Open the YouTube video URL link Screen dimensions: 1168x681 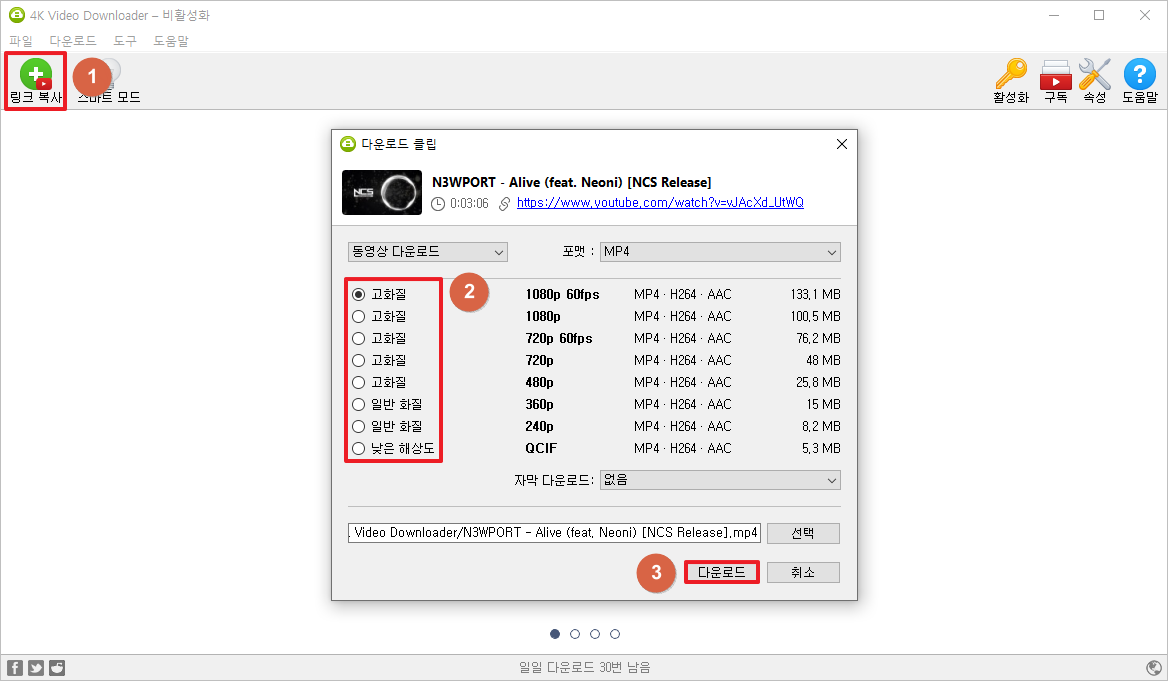pos(660,203)
